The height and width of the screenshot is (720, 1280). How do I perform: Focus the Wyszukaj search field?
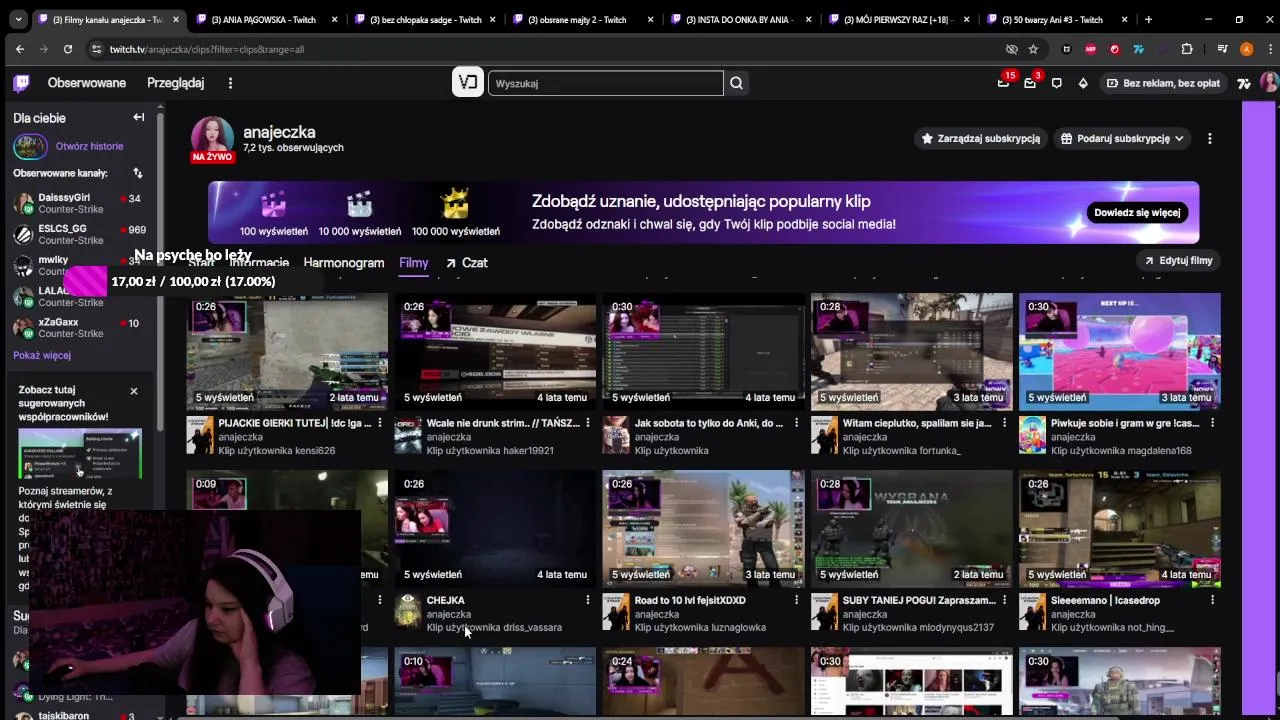[606, 83]
